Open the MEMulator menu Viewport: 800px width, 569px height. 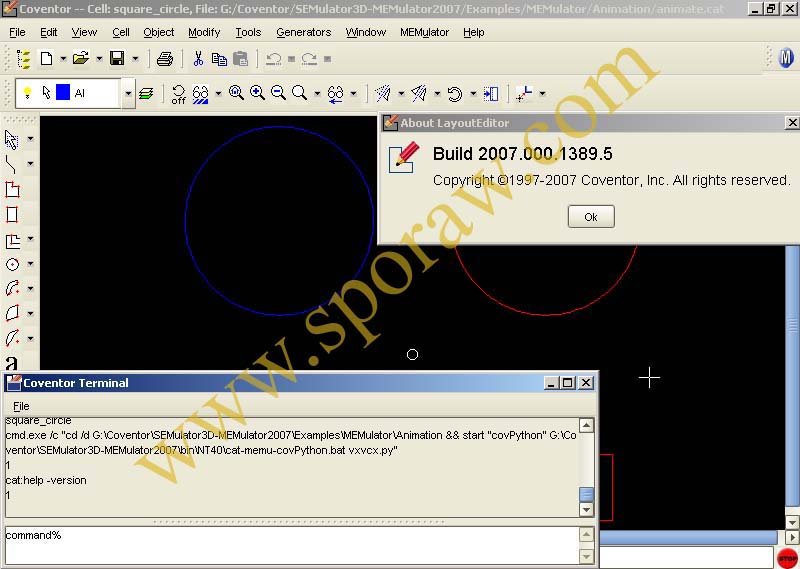point(424,32)
